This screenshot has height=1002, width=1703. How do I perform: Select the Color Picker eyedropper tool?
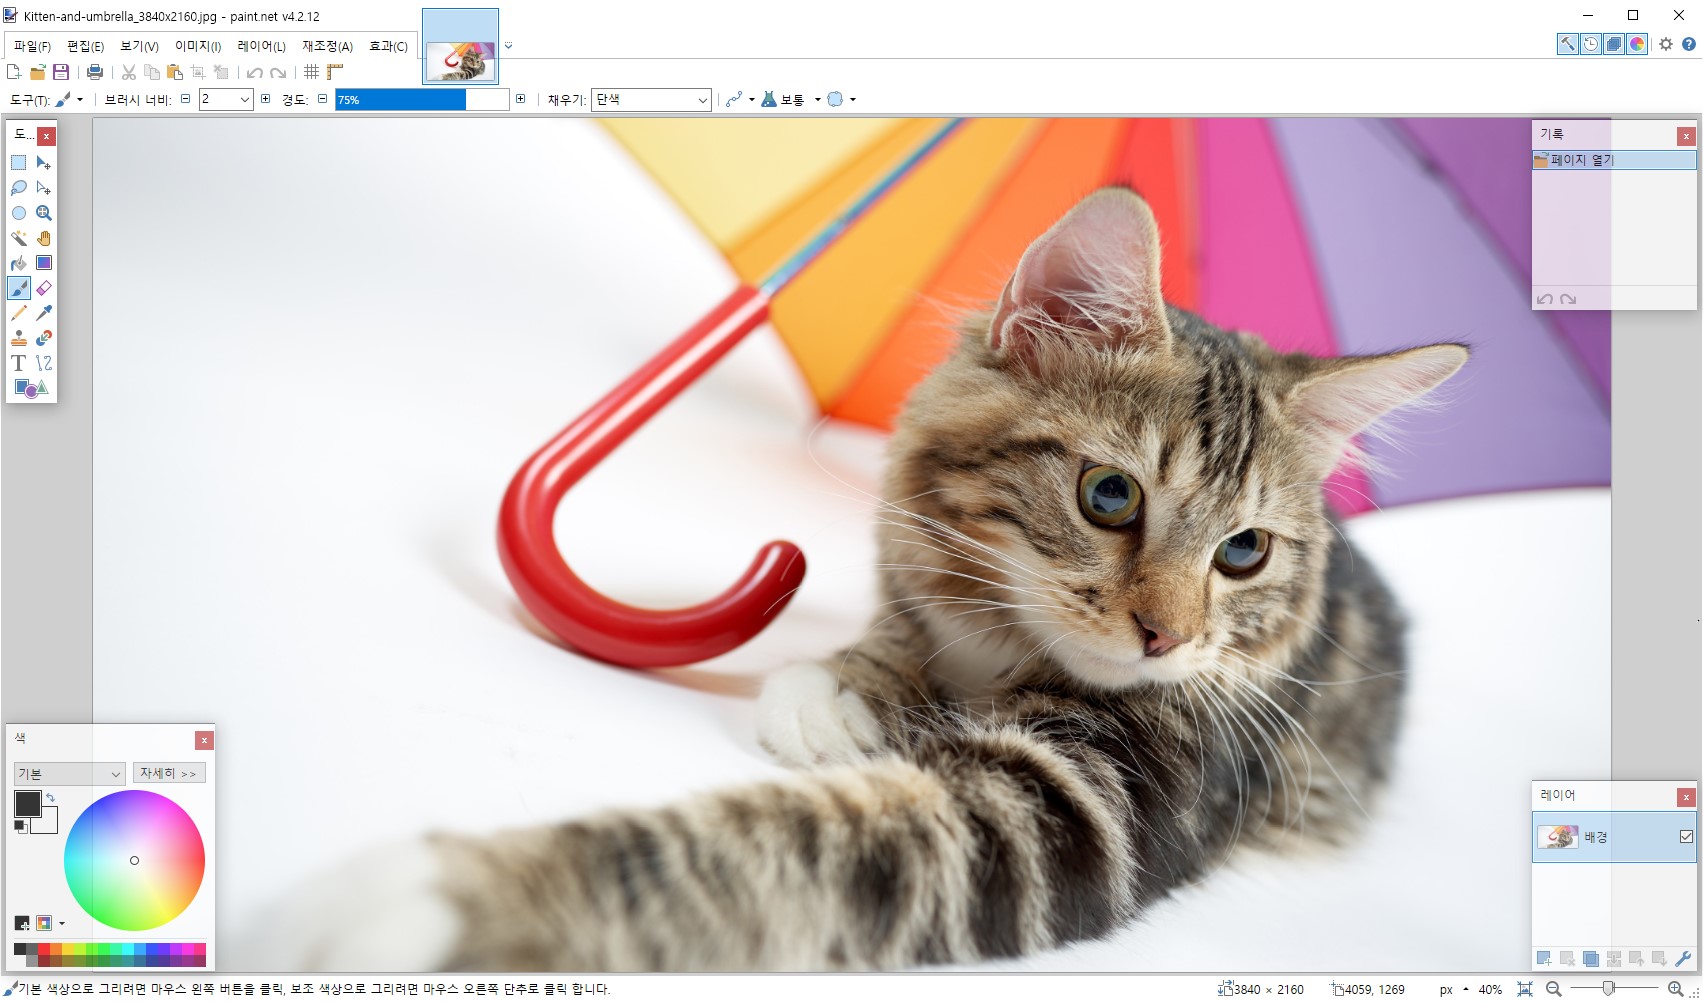tap(44, 313)
